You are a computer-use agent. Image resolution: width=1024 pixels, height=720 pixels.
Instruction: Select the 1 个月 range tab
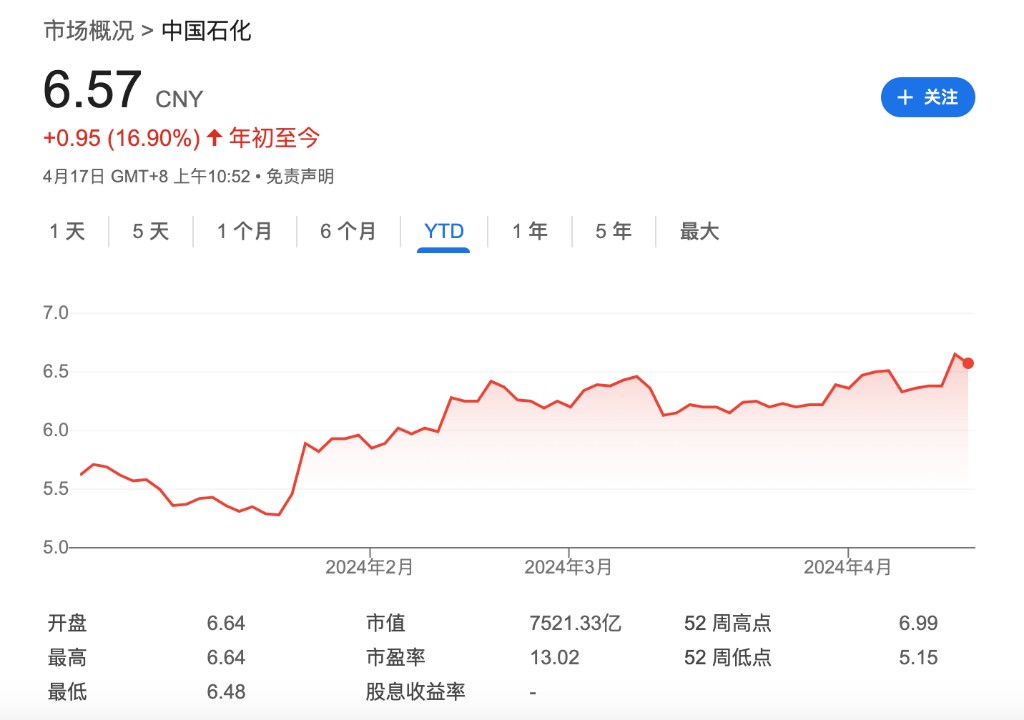click(244, 231)
